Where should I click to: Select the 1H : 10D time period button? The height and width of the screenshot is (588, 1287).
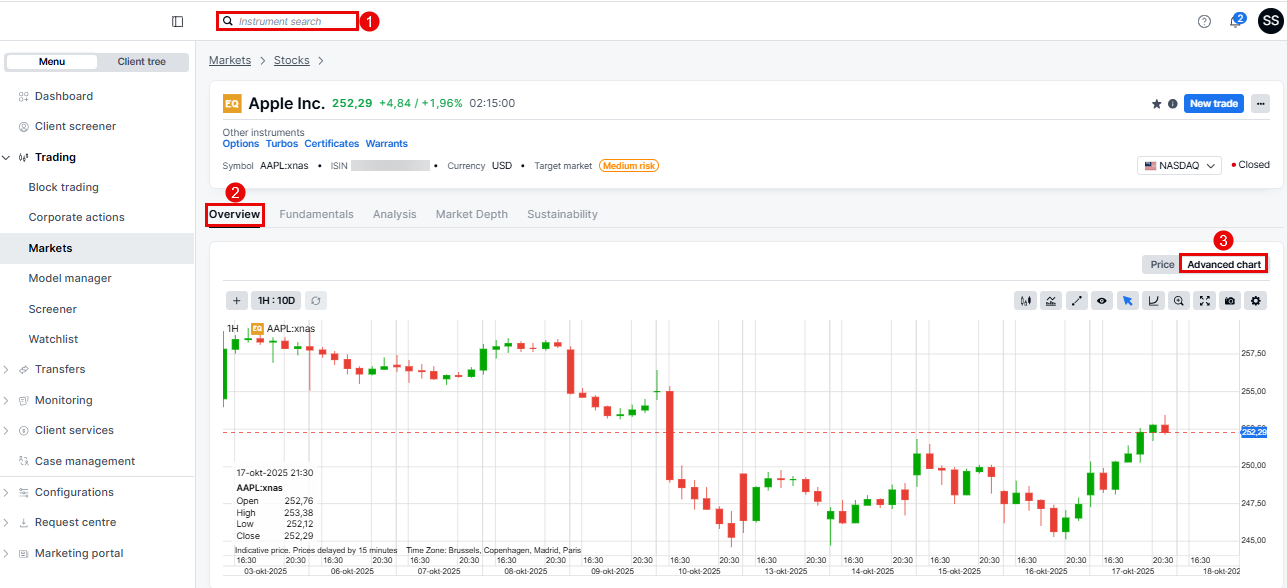275,300
